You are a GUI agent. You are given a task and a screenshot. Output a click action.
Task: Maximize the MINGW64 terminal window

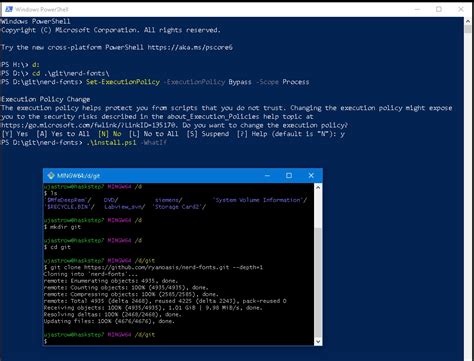click(x=289, y=175)
